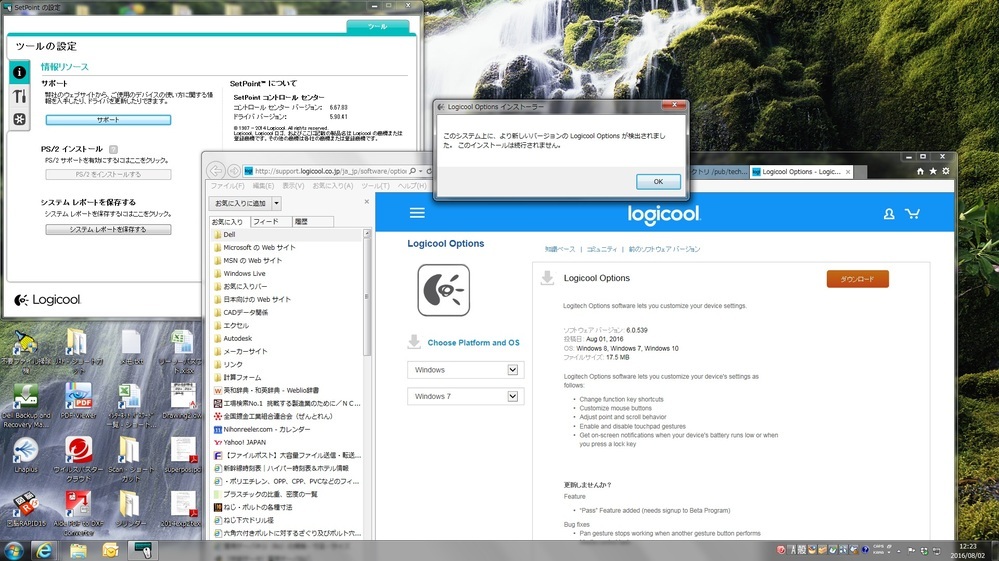Click the browser favorites star icon
This screenshot has height=561, width=999.
pyautogui.click(x=933, y=171)
